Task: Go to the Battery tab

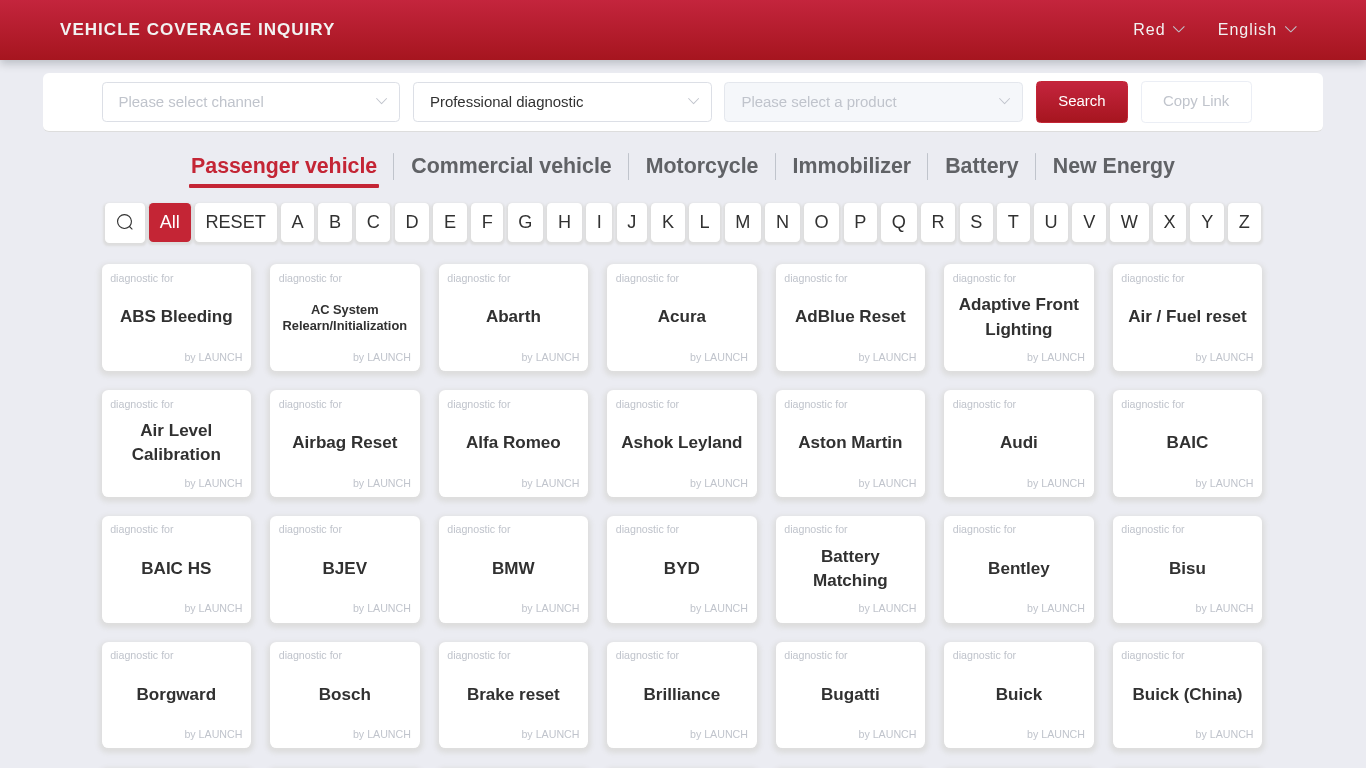Action: click(x=982, y=166)
